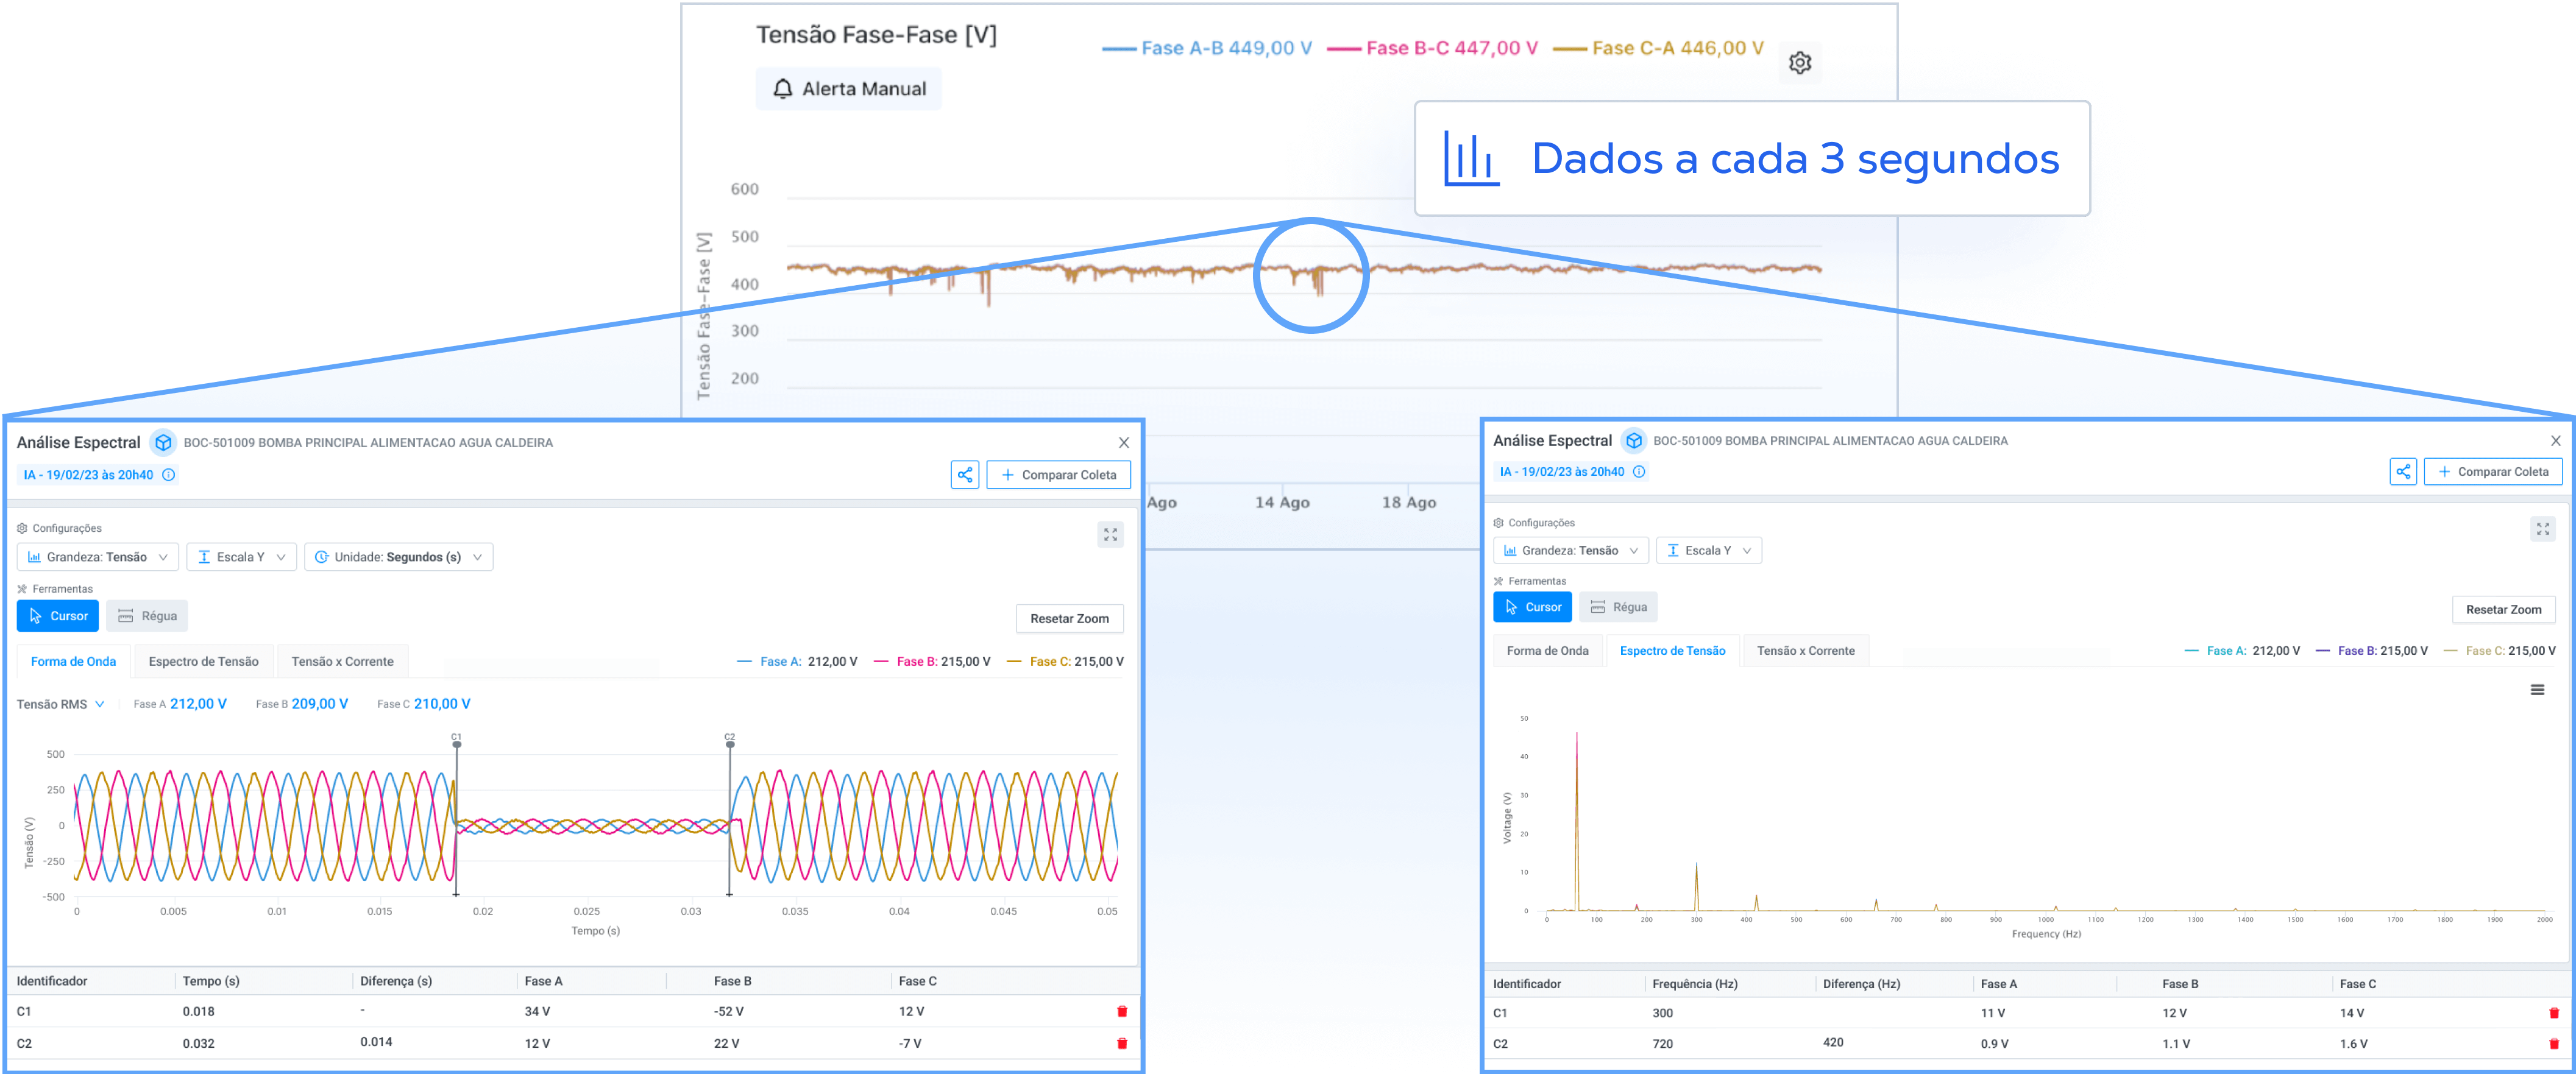The height and width of the screenshot is (1074, 2576).
Task: Click Alerta Manual button
Action: click(848, 89)
